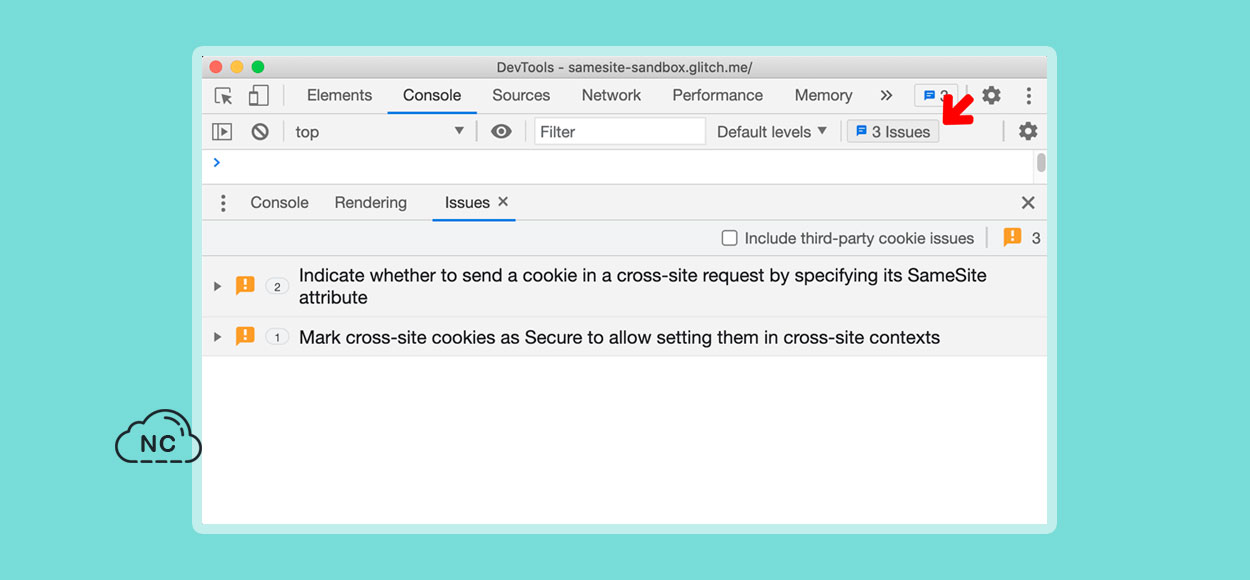Activate the inspect element picker icon

click(x=224, y=96)
